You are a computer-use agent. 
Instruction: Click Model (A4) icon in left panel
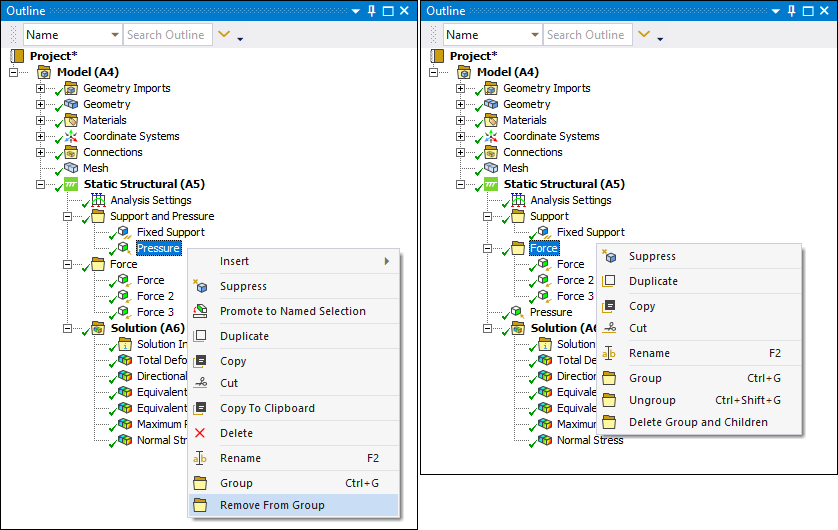point(44,72)
